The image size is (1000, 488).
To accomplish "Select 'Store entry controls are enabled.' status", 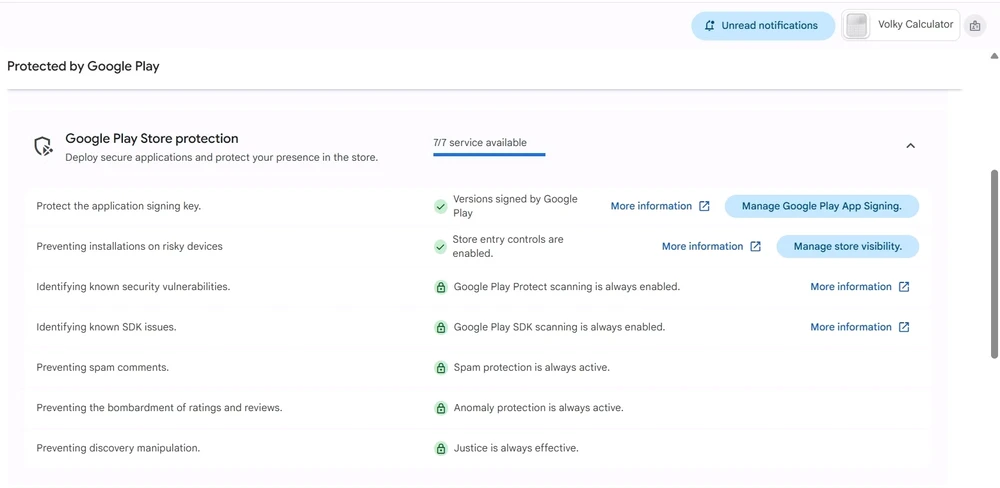I will [x=508, y=246].
